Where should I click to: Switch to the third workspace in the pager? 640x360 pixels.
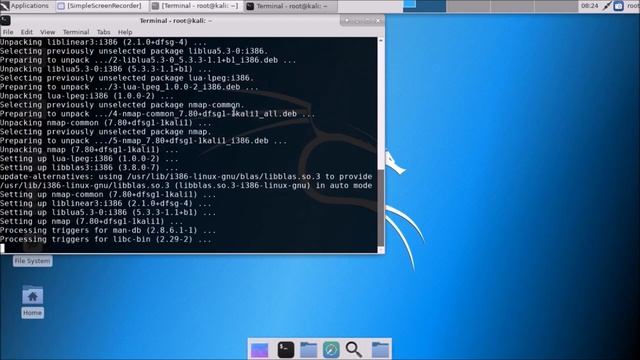(x=512, y=6)
